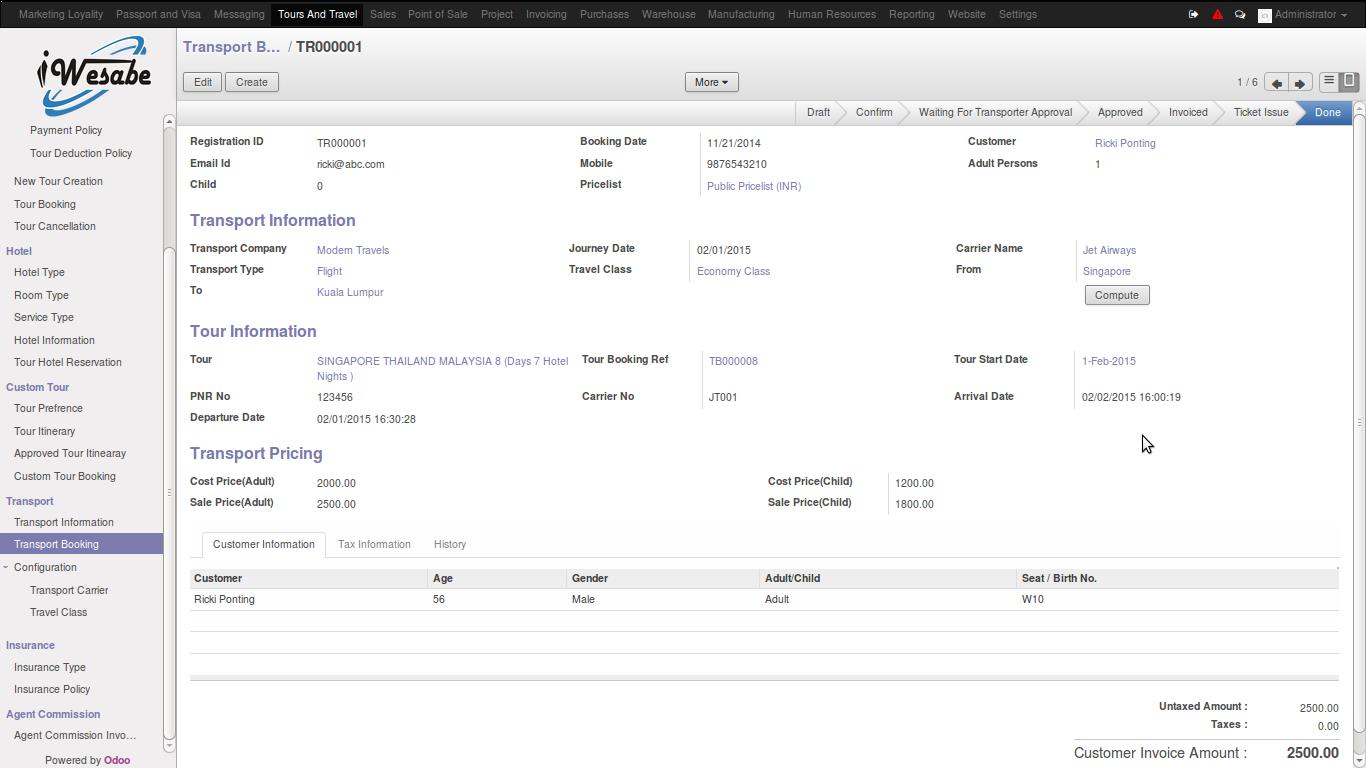Click the sign-in arrow icon in top bar
Viewport: 1366px width, 768px height.
1193,15
